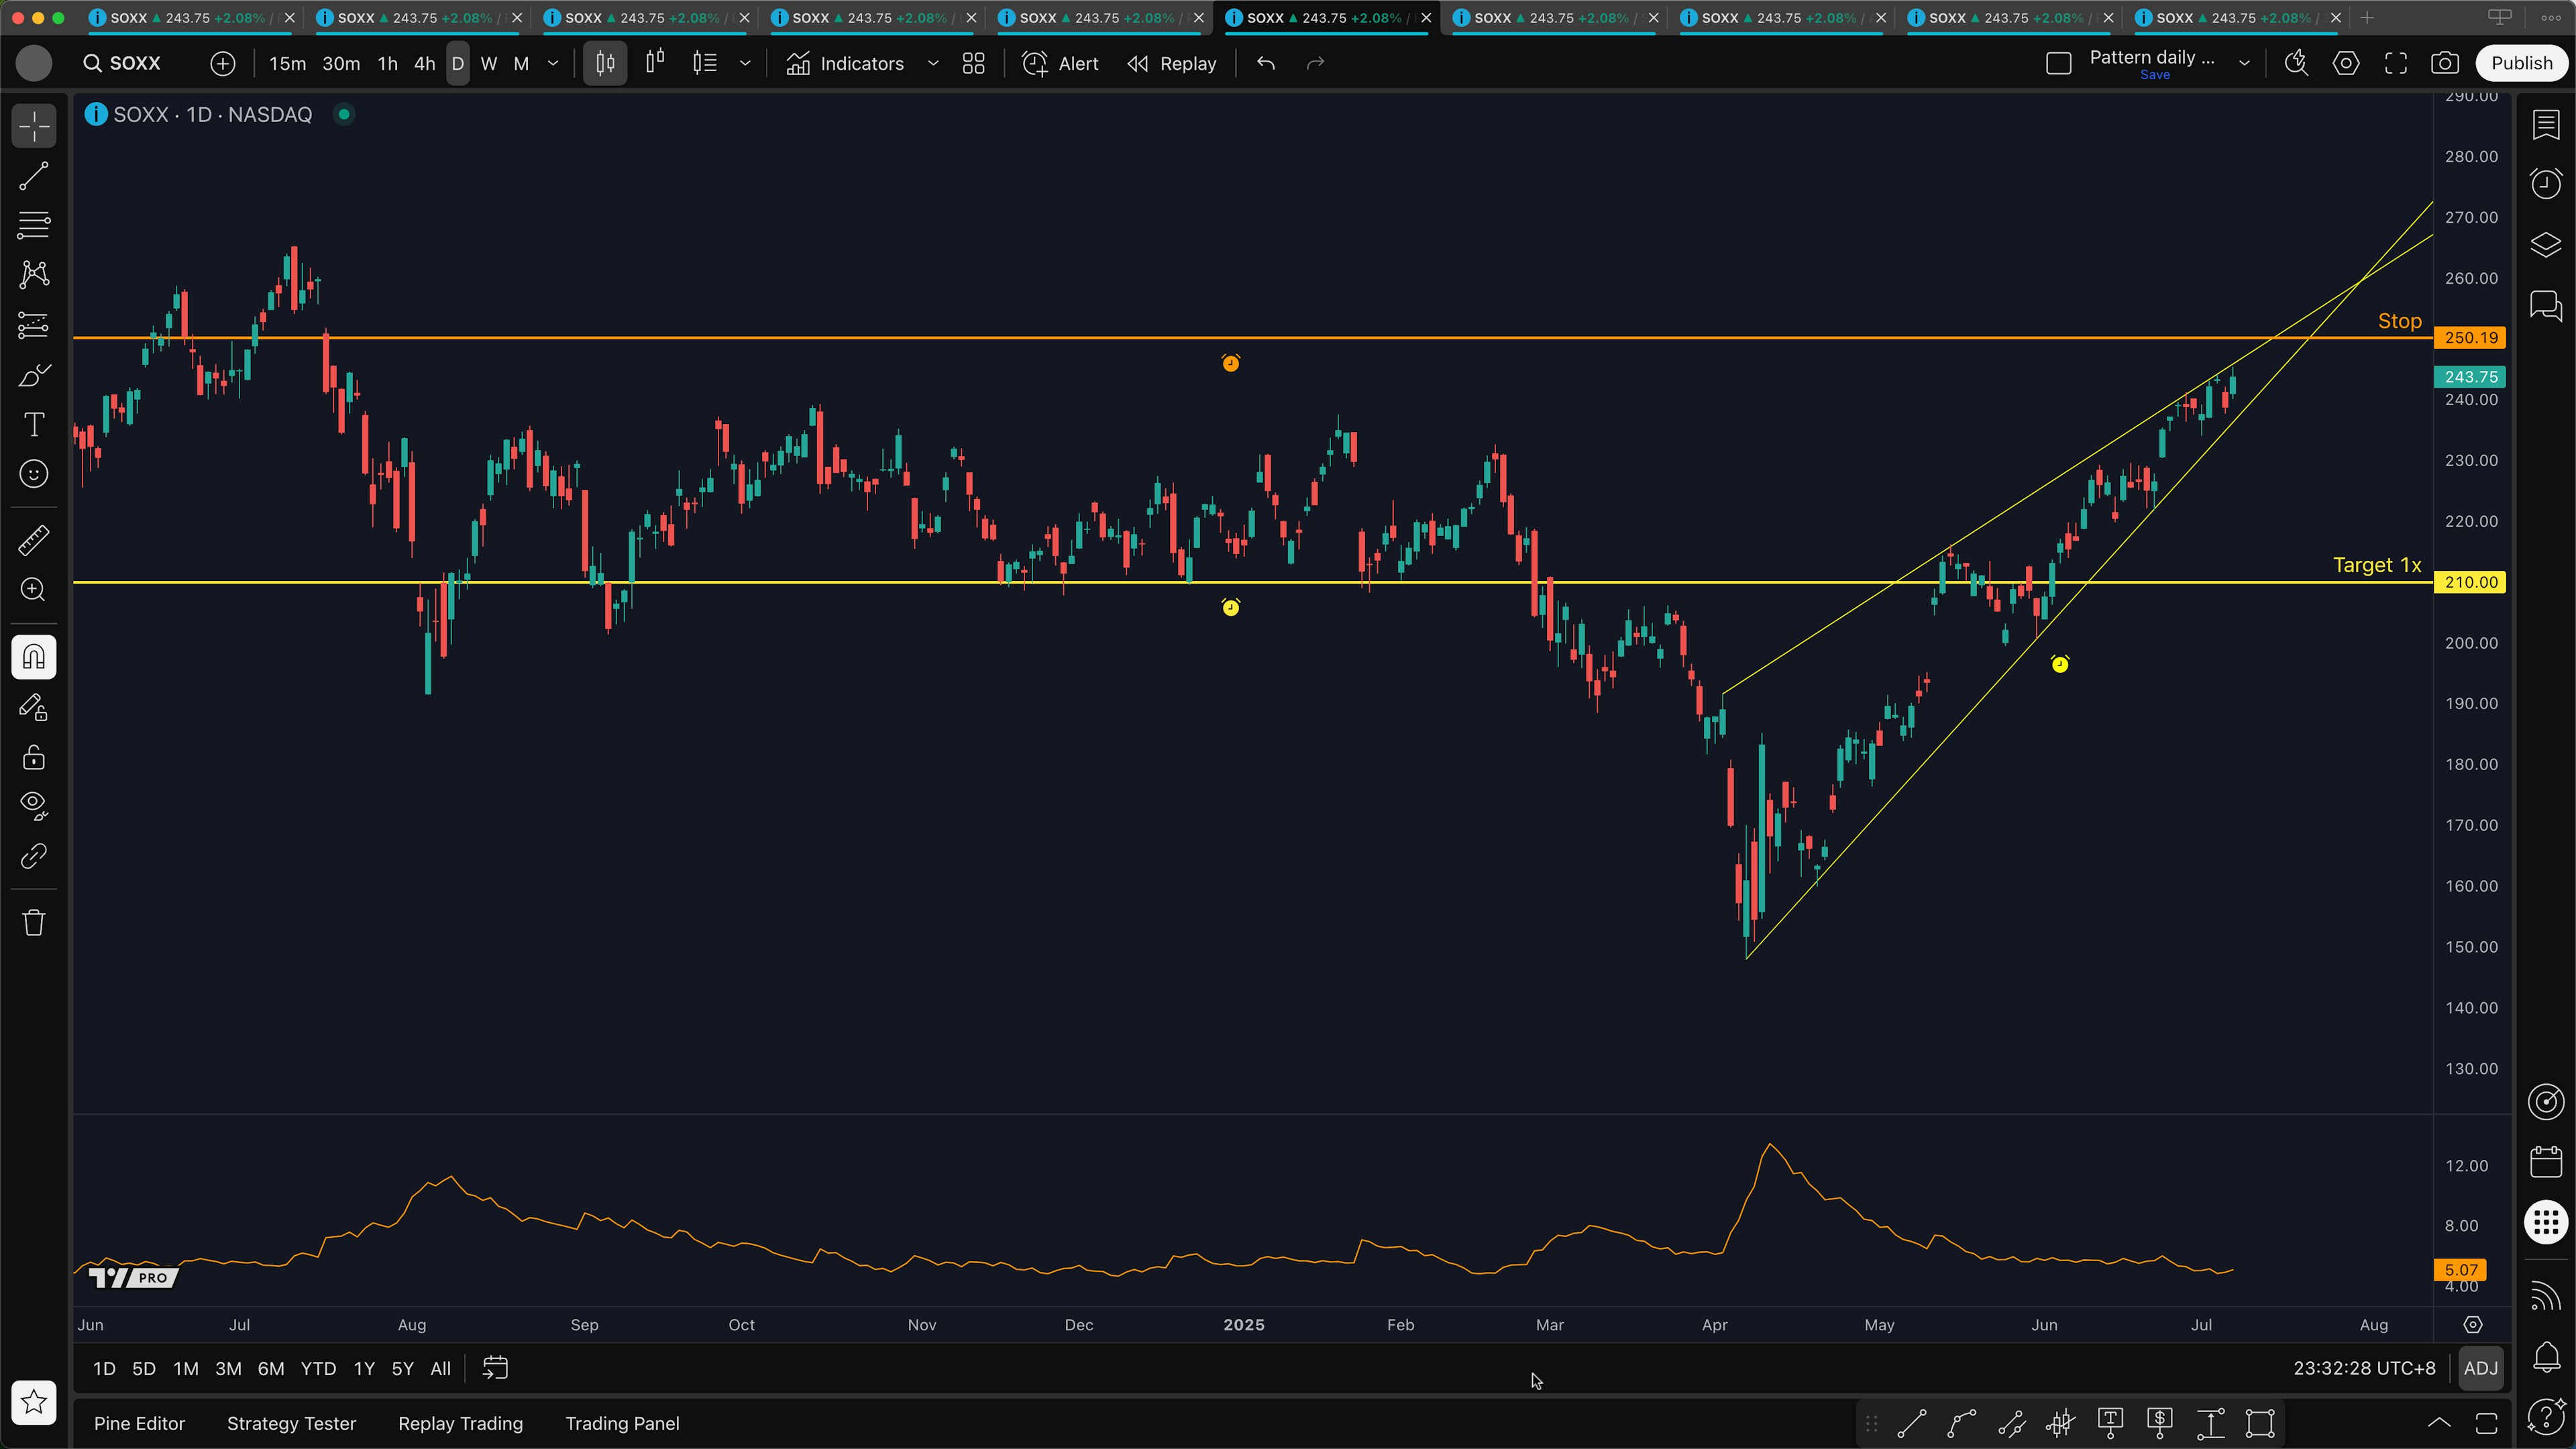Viewport: 2576px width, 1449px height.
Task: Click the trash icon to remove objects
Action: (34, 922)
